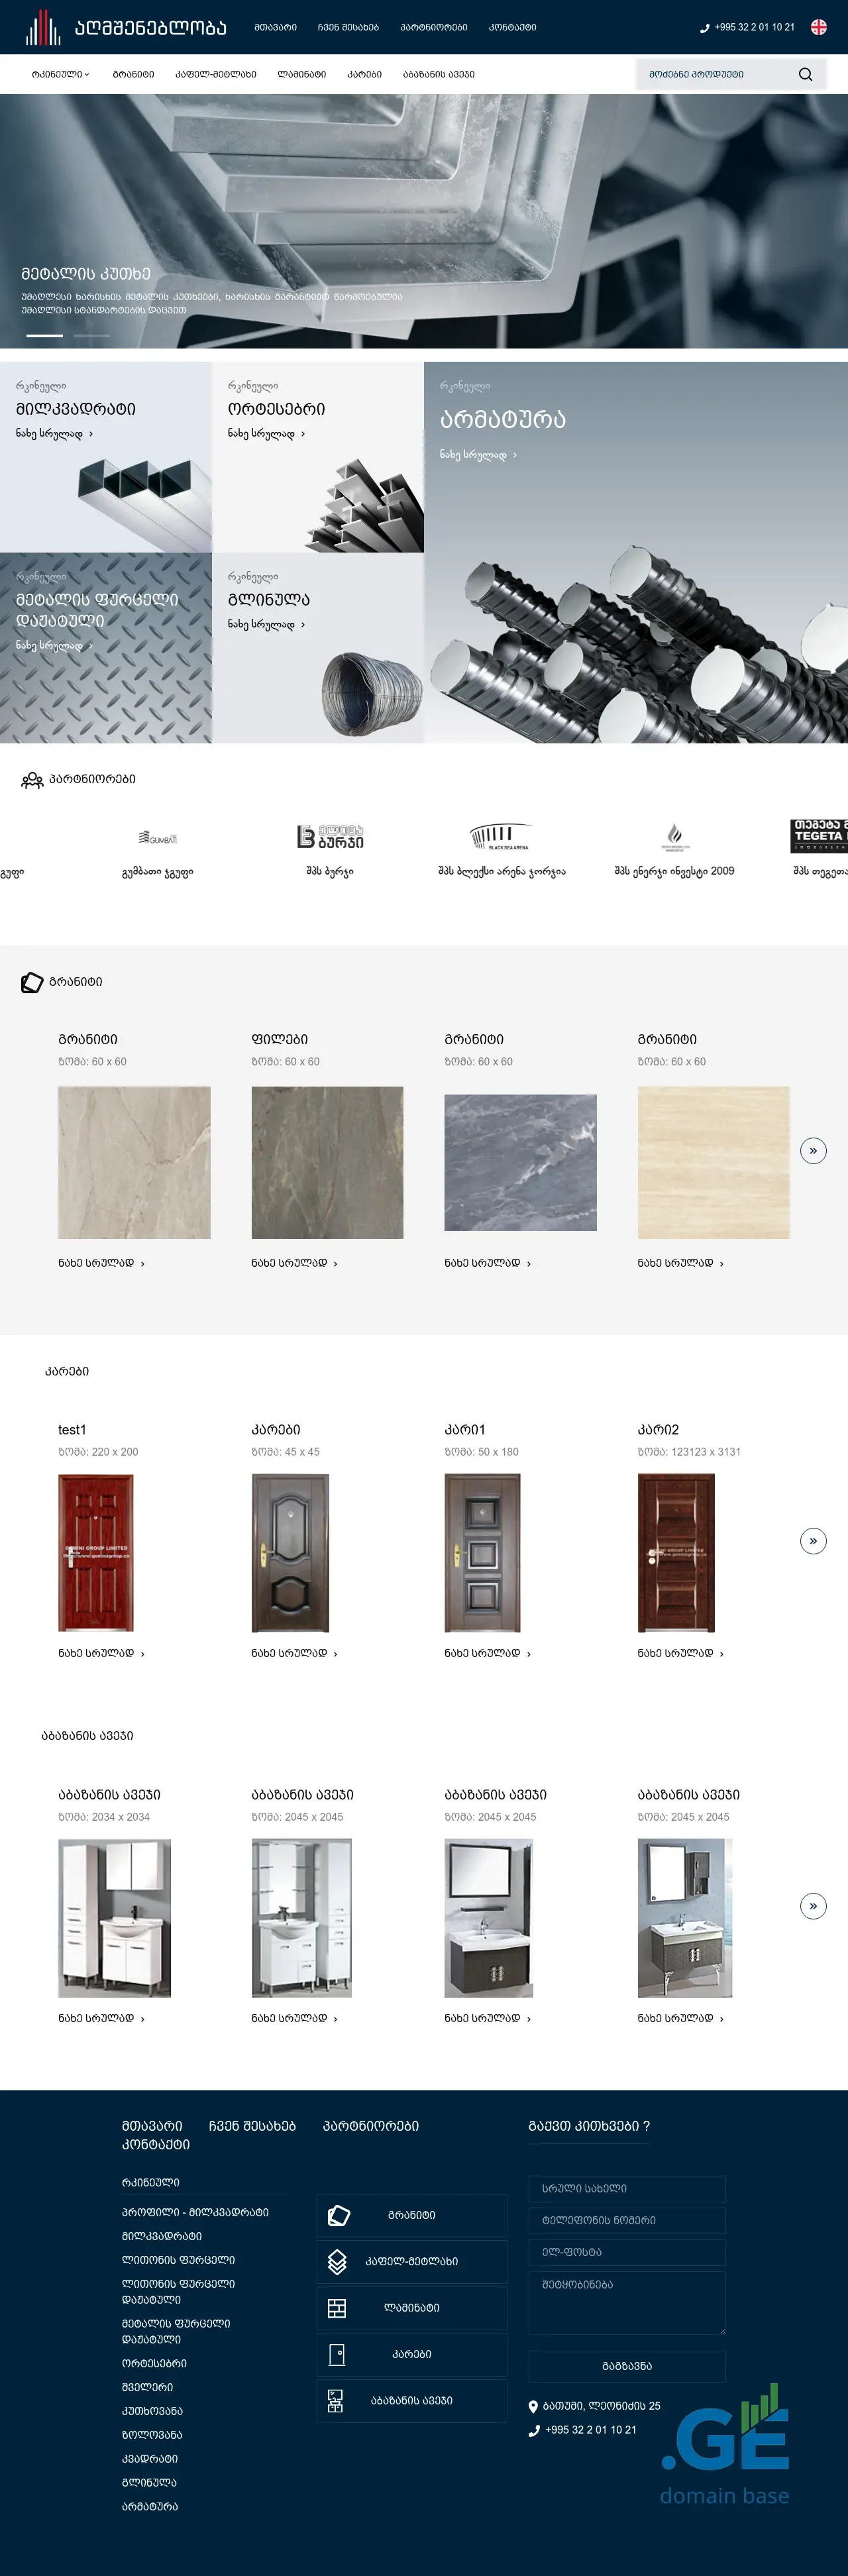Click the ლამინატი grid icon in footer

point(337,2308)
